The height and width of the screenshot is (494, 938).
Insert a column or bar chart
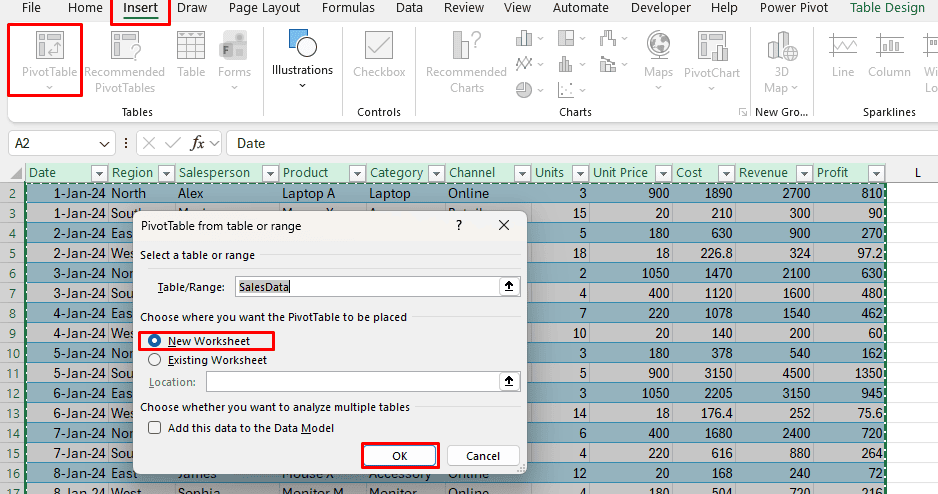click(529, 39)
